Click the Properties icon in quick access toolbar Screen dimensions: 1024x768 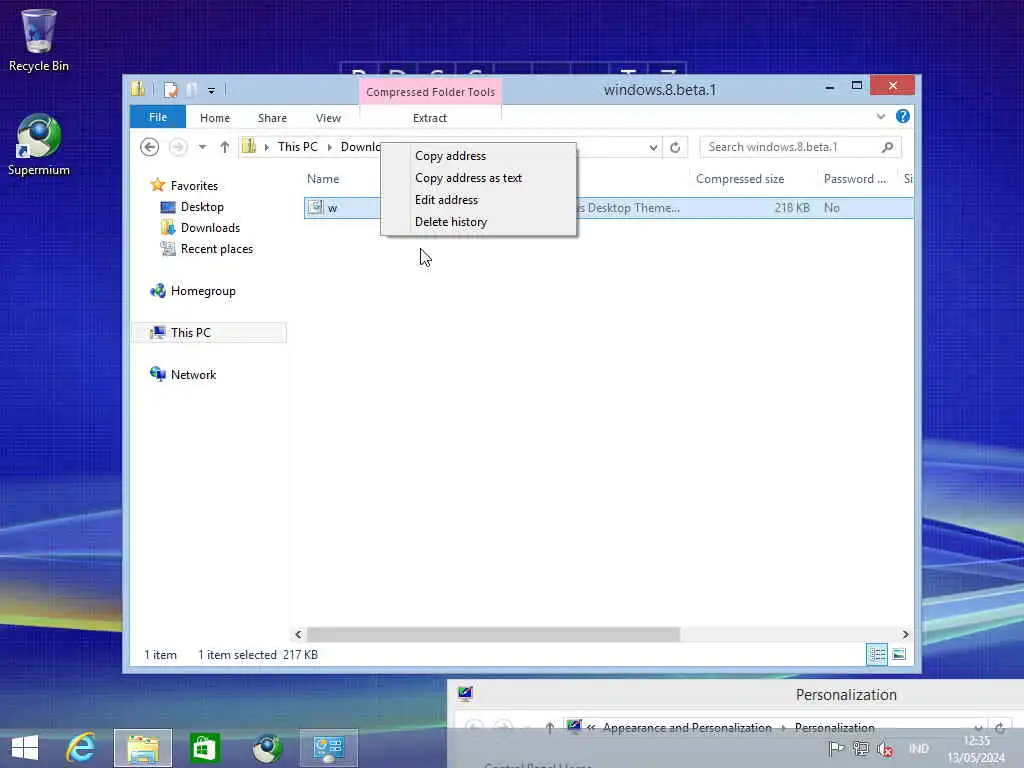pos(170,89)
